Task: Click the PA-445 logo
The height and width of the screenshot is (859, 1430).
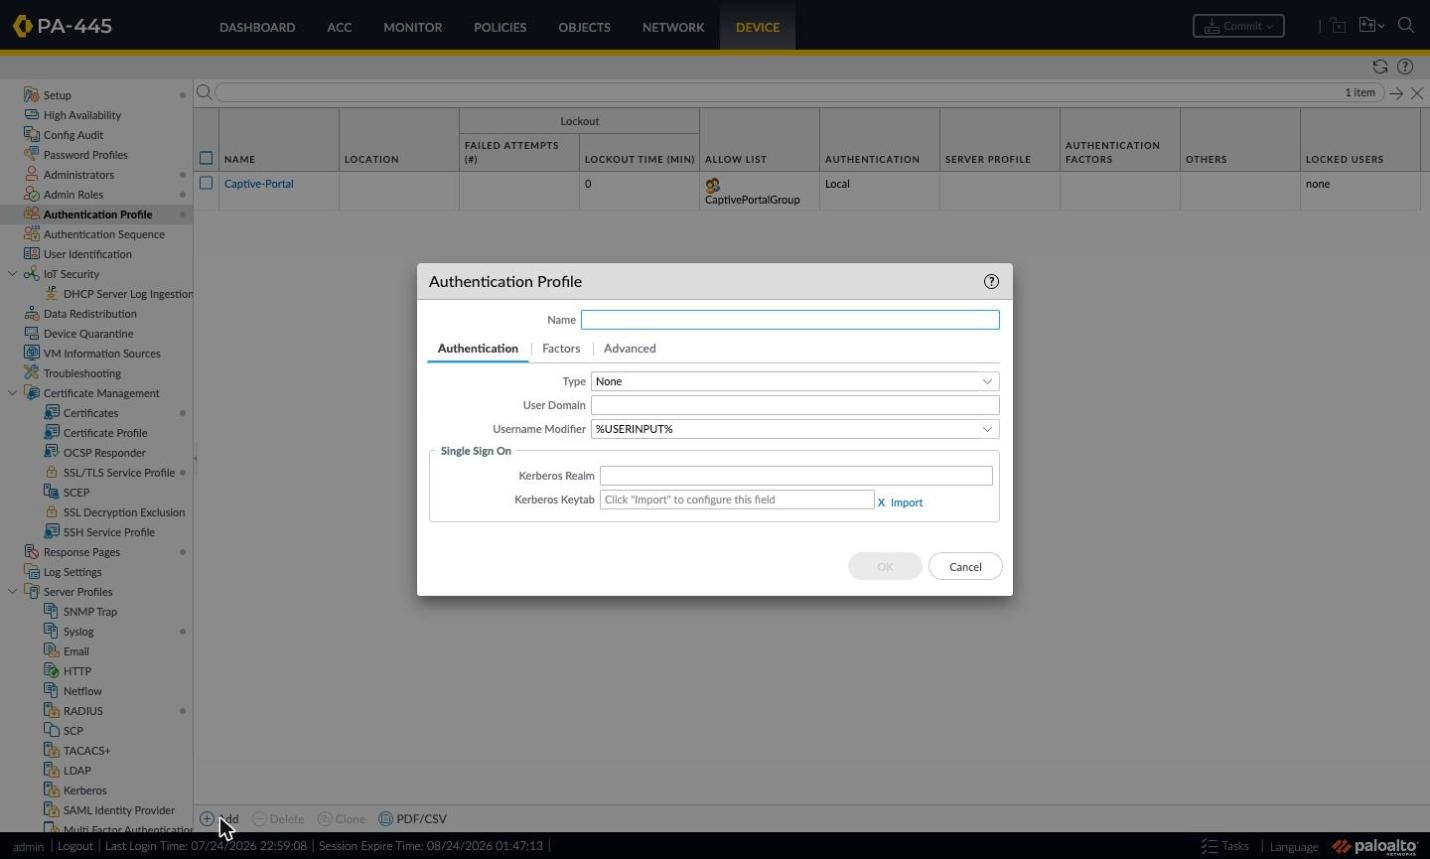Action: point(62,27)
